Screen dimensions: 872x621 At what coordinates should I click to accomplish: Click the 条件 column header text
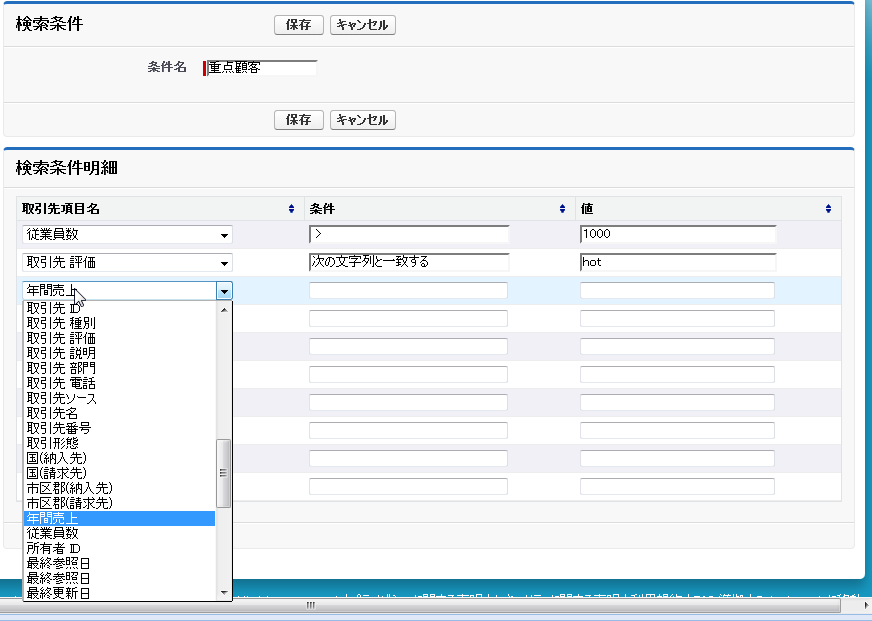point(322,208)
